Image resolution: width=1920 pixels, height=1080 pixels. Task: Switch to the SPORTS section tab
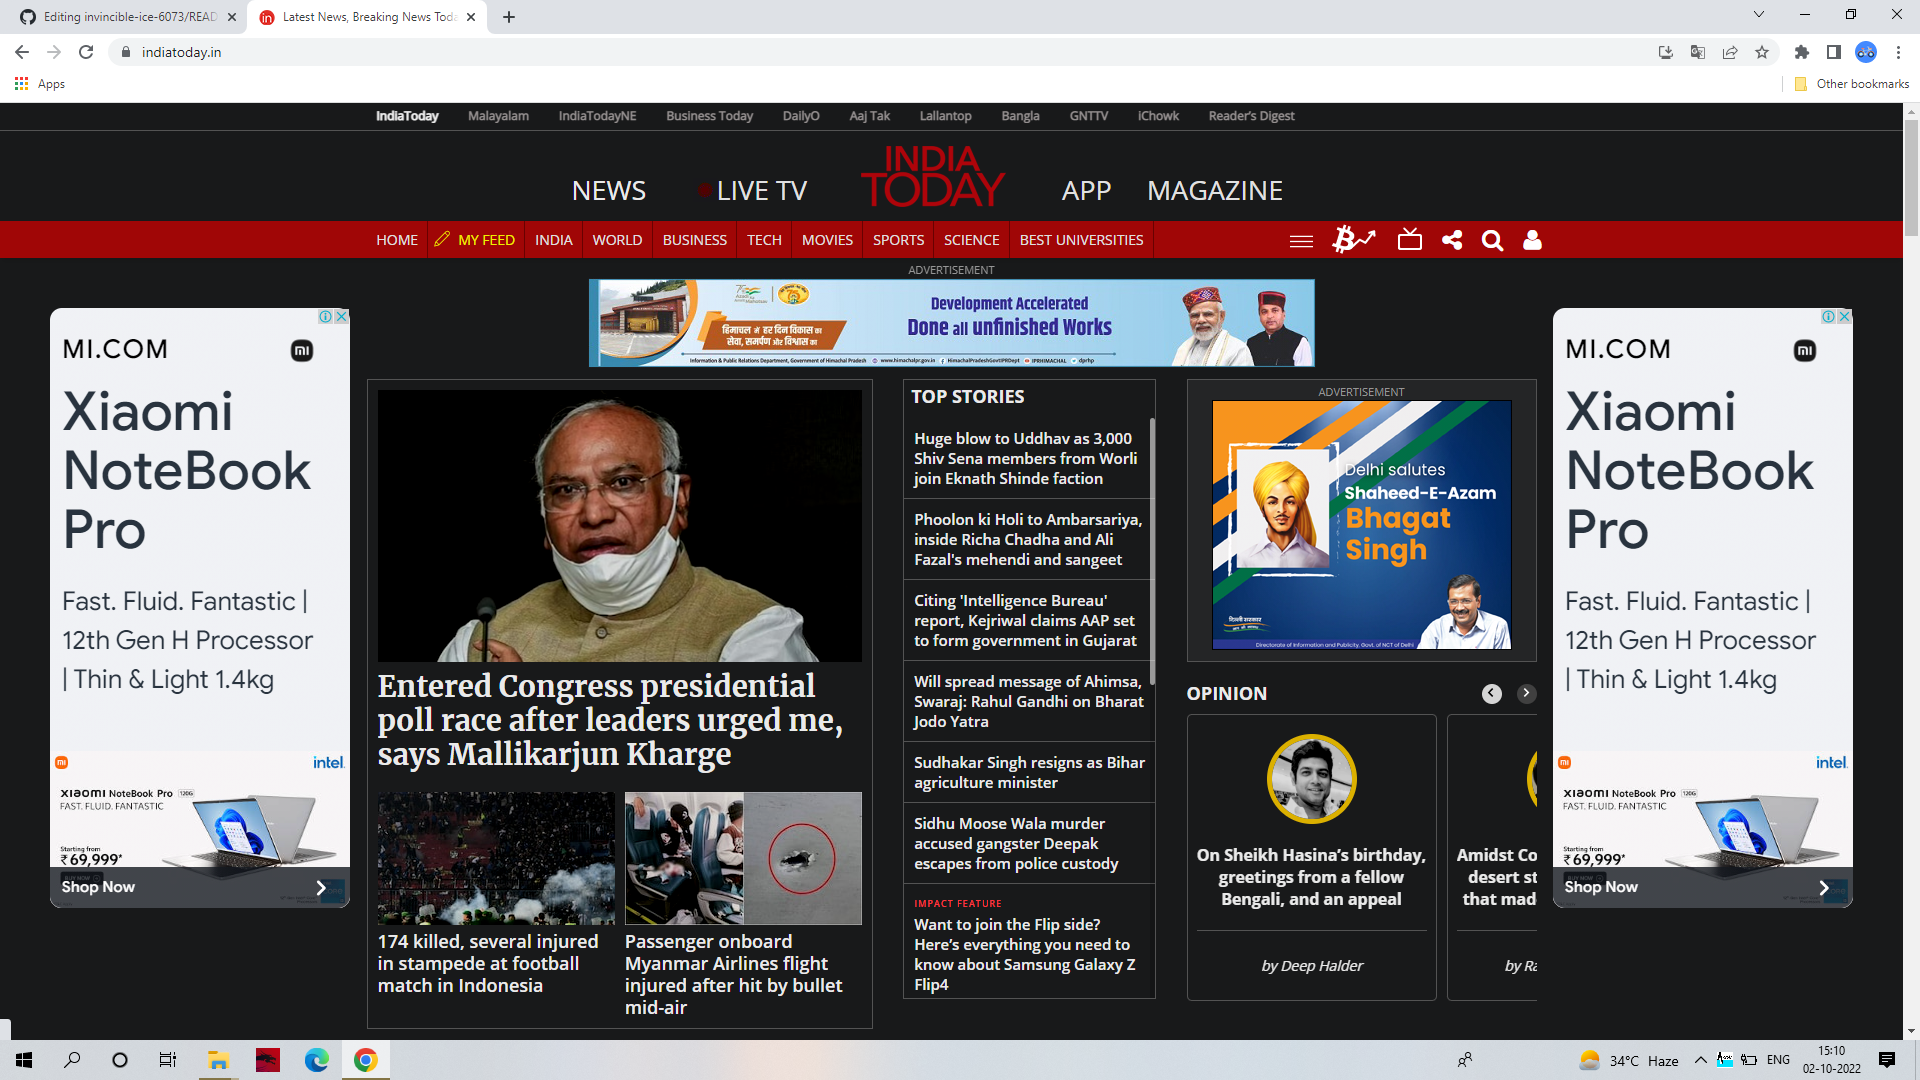pos(897,240)
